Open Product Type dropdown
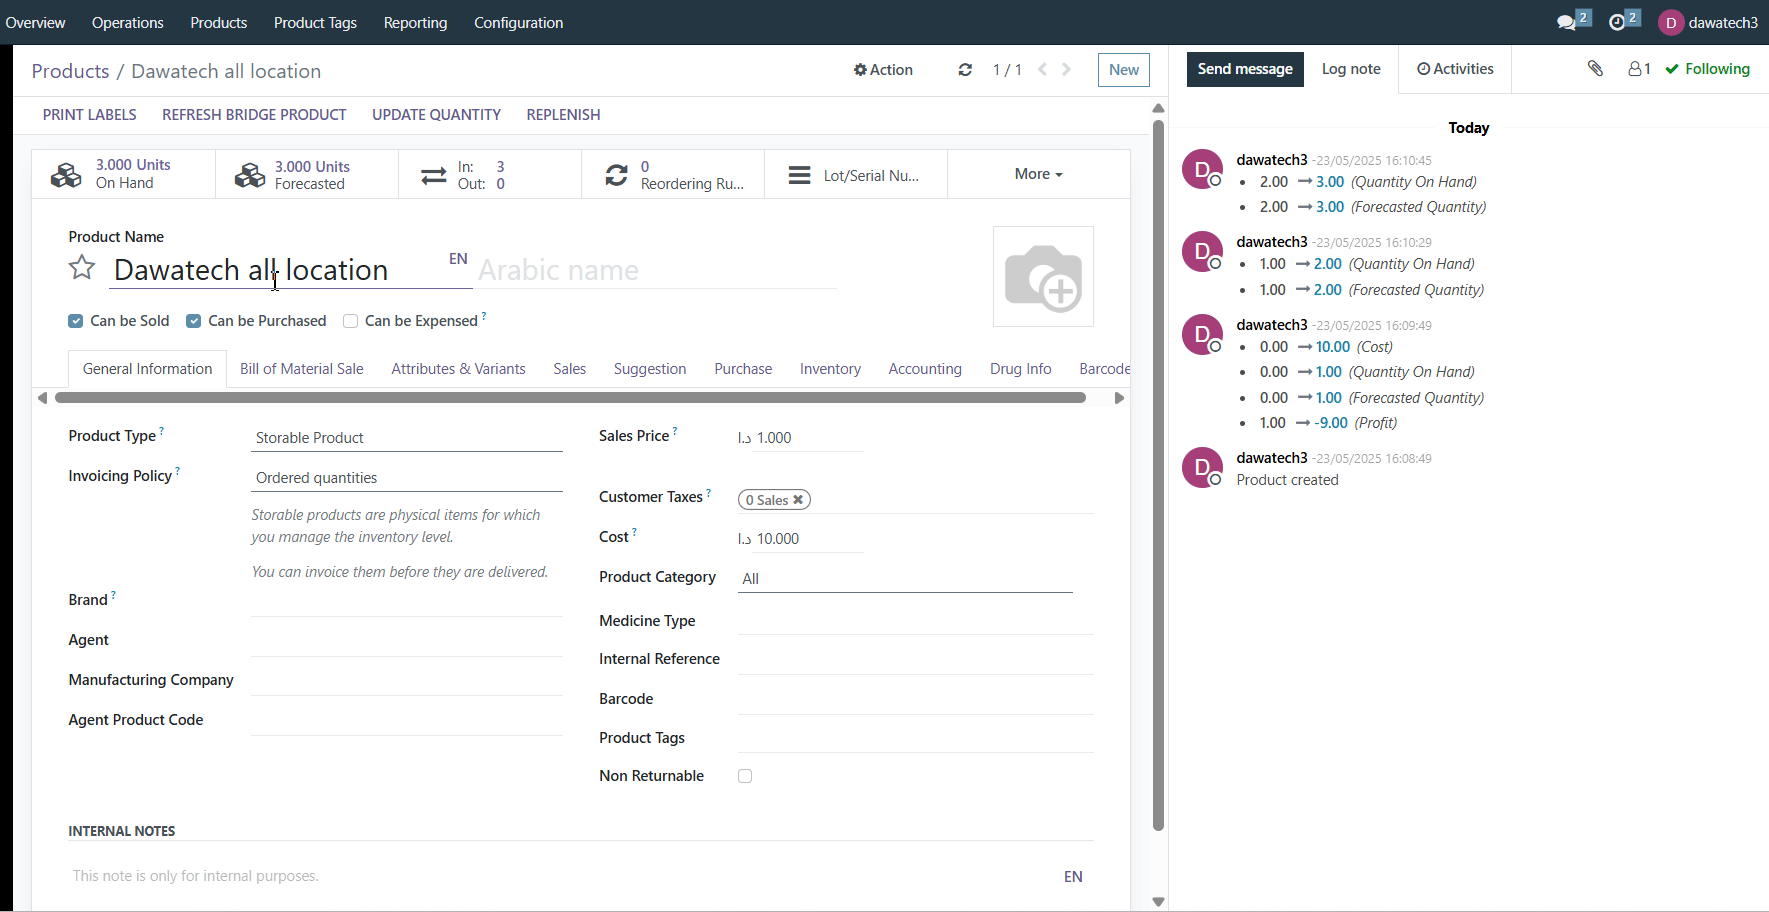Image resolution: width=1769 pixels, height=912 pixels. pos(407,438)
